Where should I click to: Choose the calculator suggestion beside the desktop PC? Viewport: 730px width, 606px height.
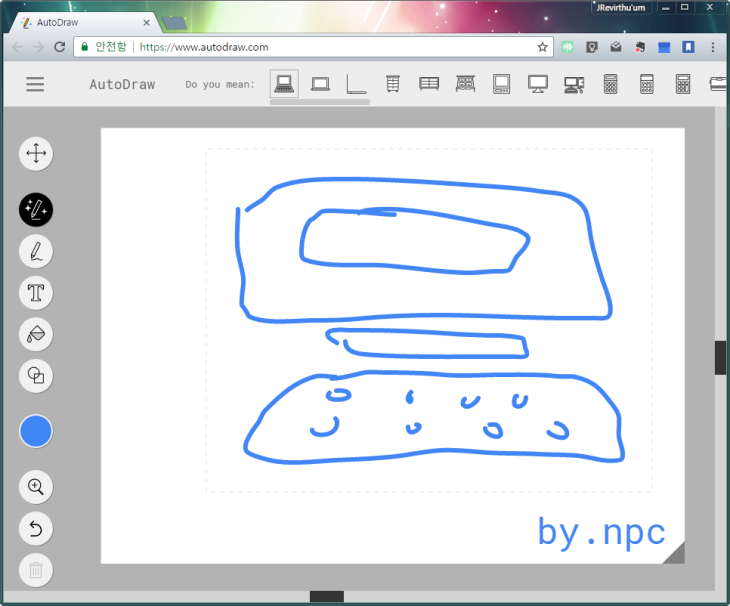pyautogui.click(x=610, y=84)
